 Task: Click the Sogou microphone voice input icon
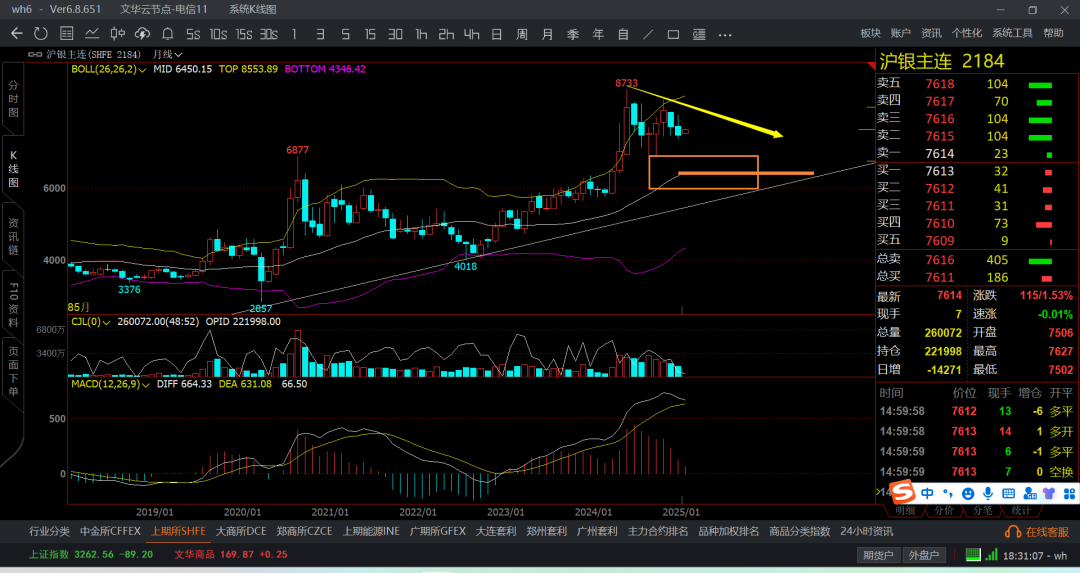click(988, 493)
